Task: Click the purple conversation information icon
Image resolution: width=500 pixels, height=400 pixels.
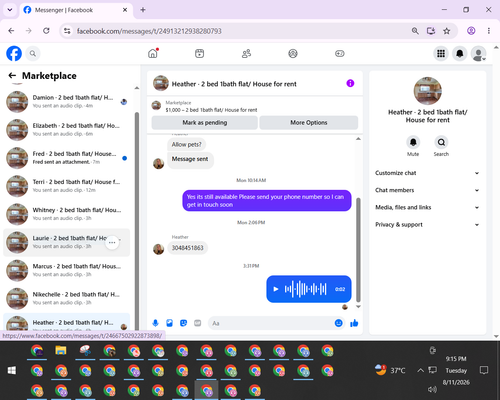Action: tap(350, 83)
